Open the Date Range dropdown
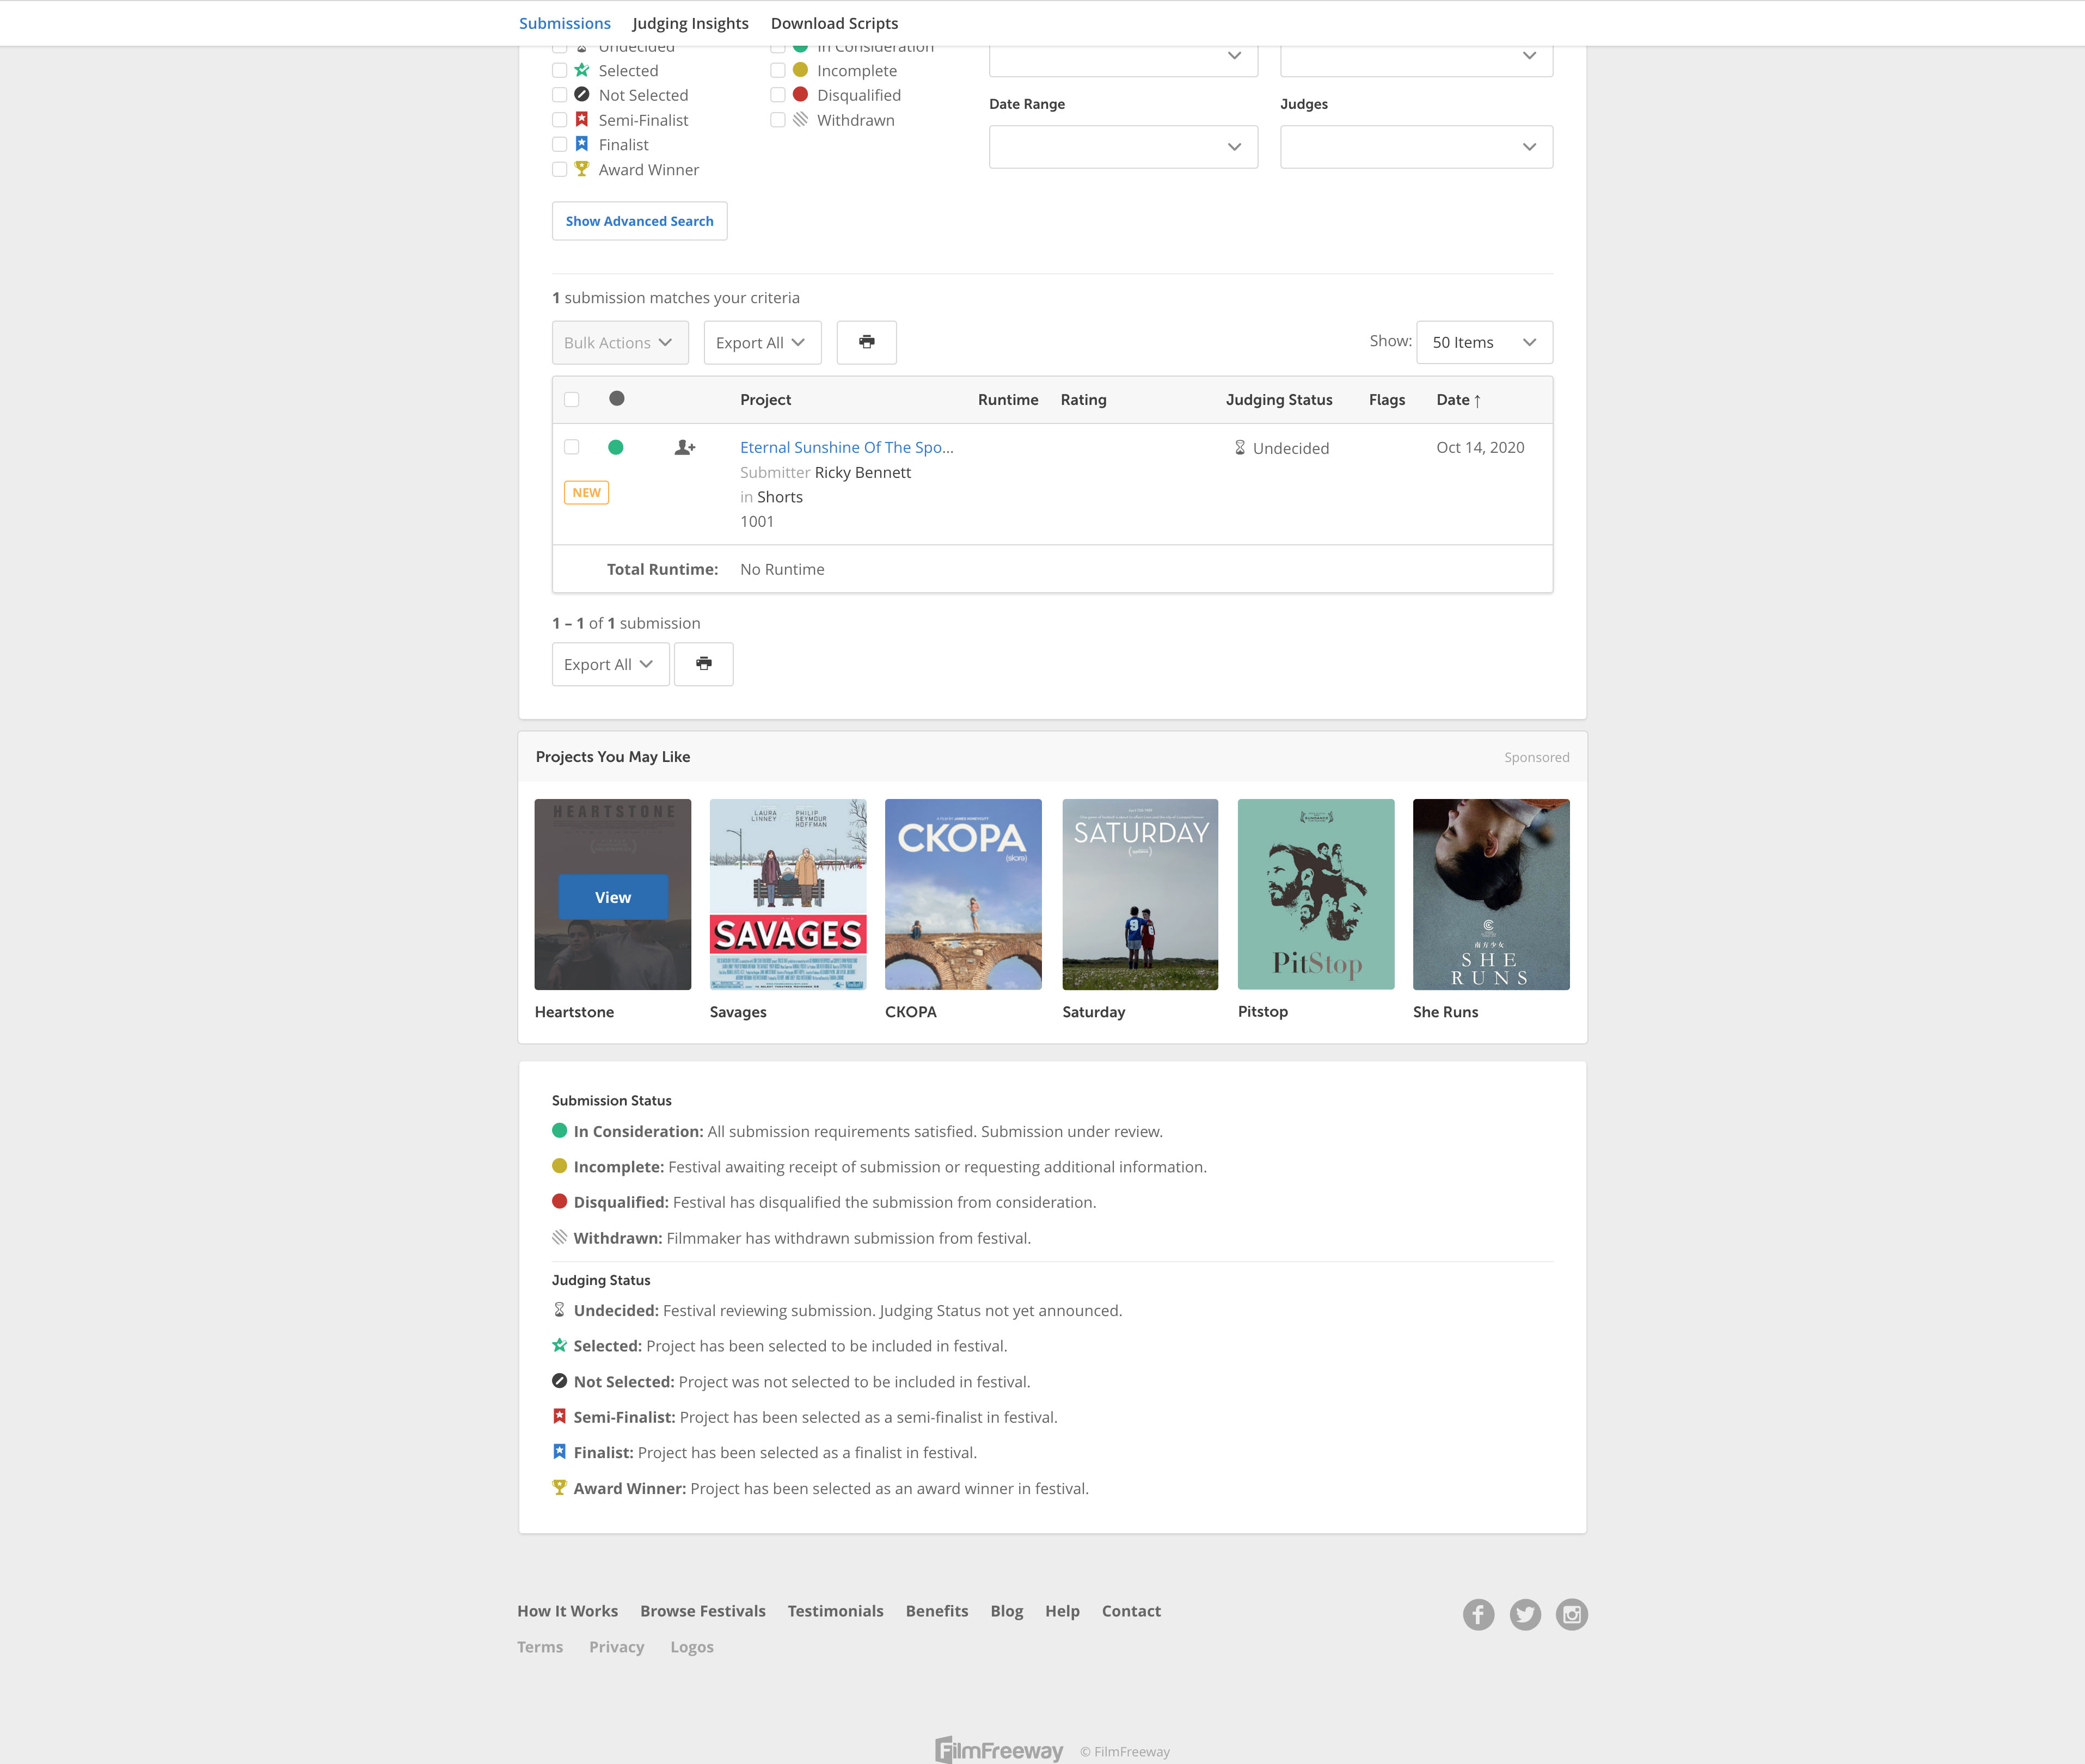2085x1764 pixels. [1122, 146]
